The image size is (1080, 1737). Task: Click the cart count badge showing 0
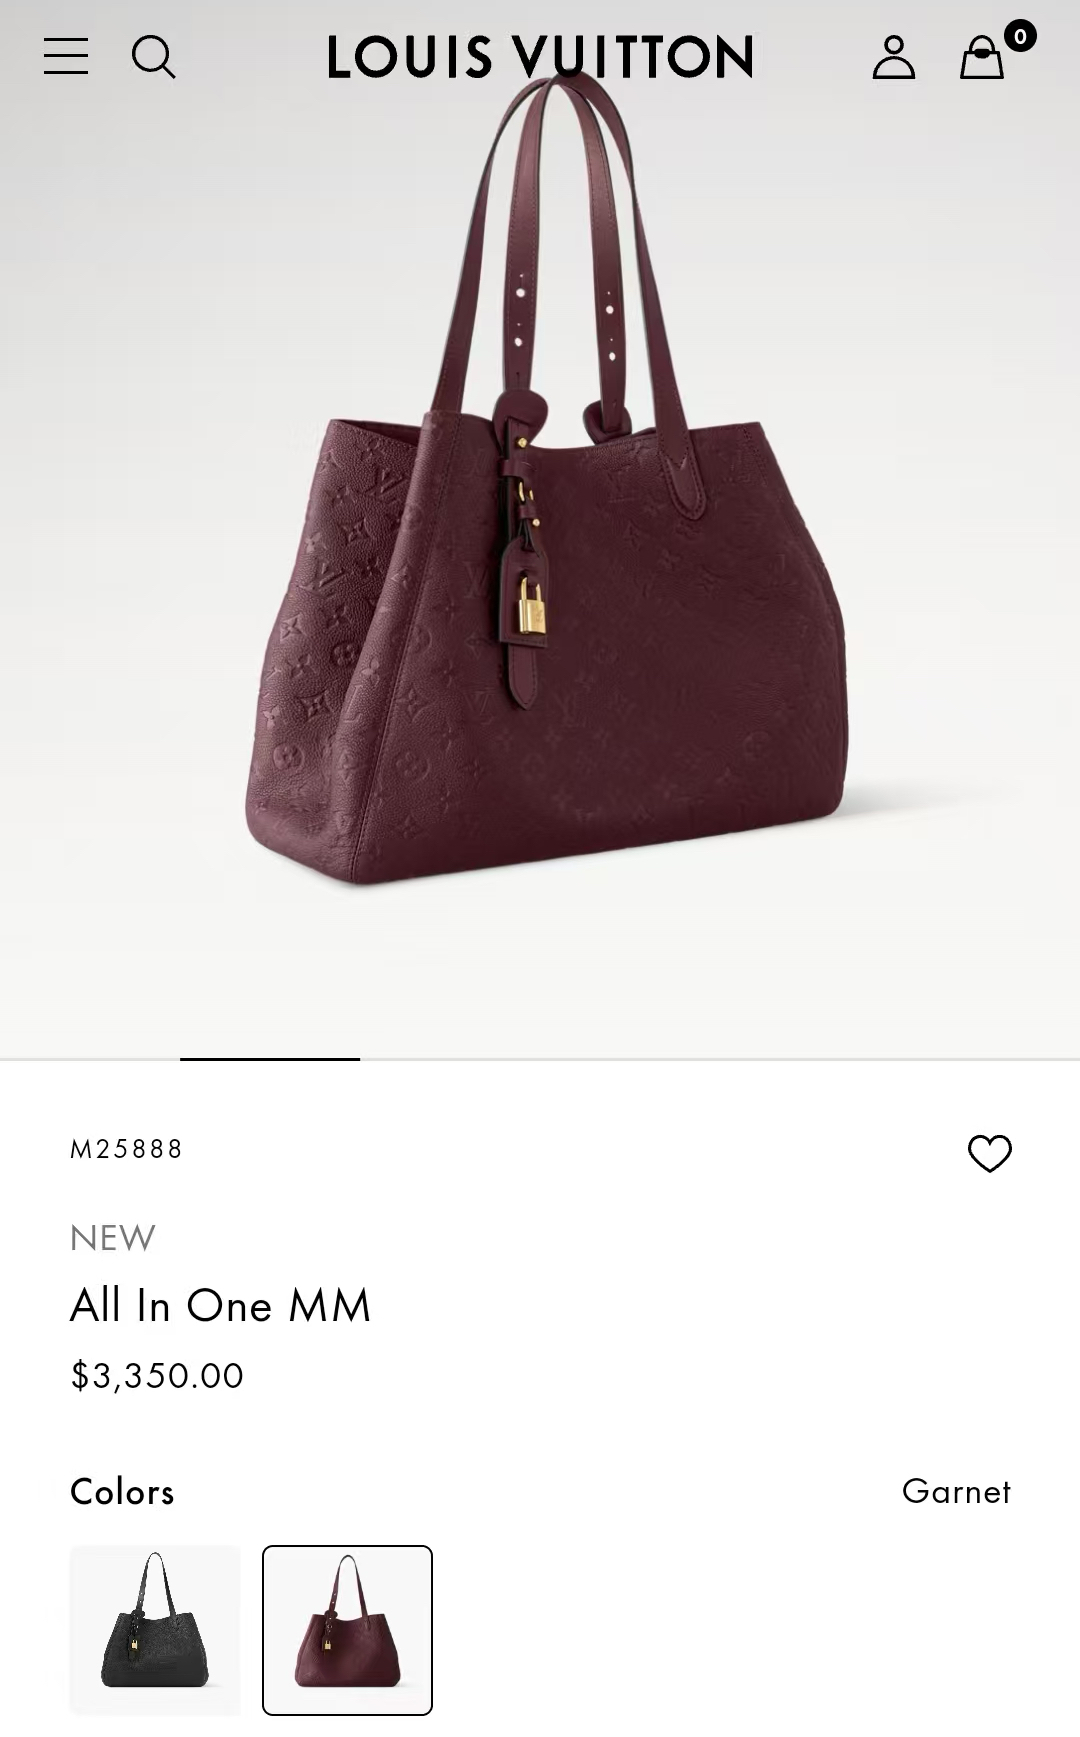pyautogui.click(x=1019, y=37)
